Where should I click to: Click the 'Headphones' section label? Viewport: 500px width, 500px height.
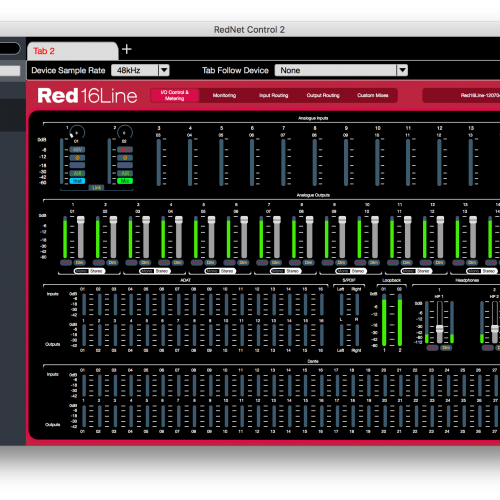click(467, 280)
